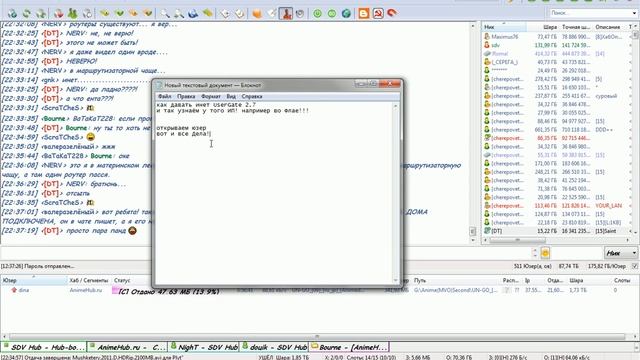Toggle the highlighted red-figure away icon

tap(286, 13)
